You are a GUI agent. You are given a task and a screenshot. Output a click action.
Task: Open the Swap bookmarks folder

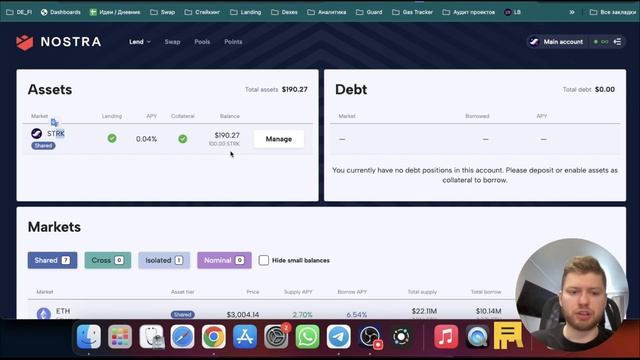pos(162,12)
